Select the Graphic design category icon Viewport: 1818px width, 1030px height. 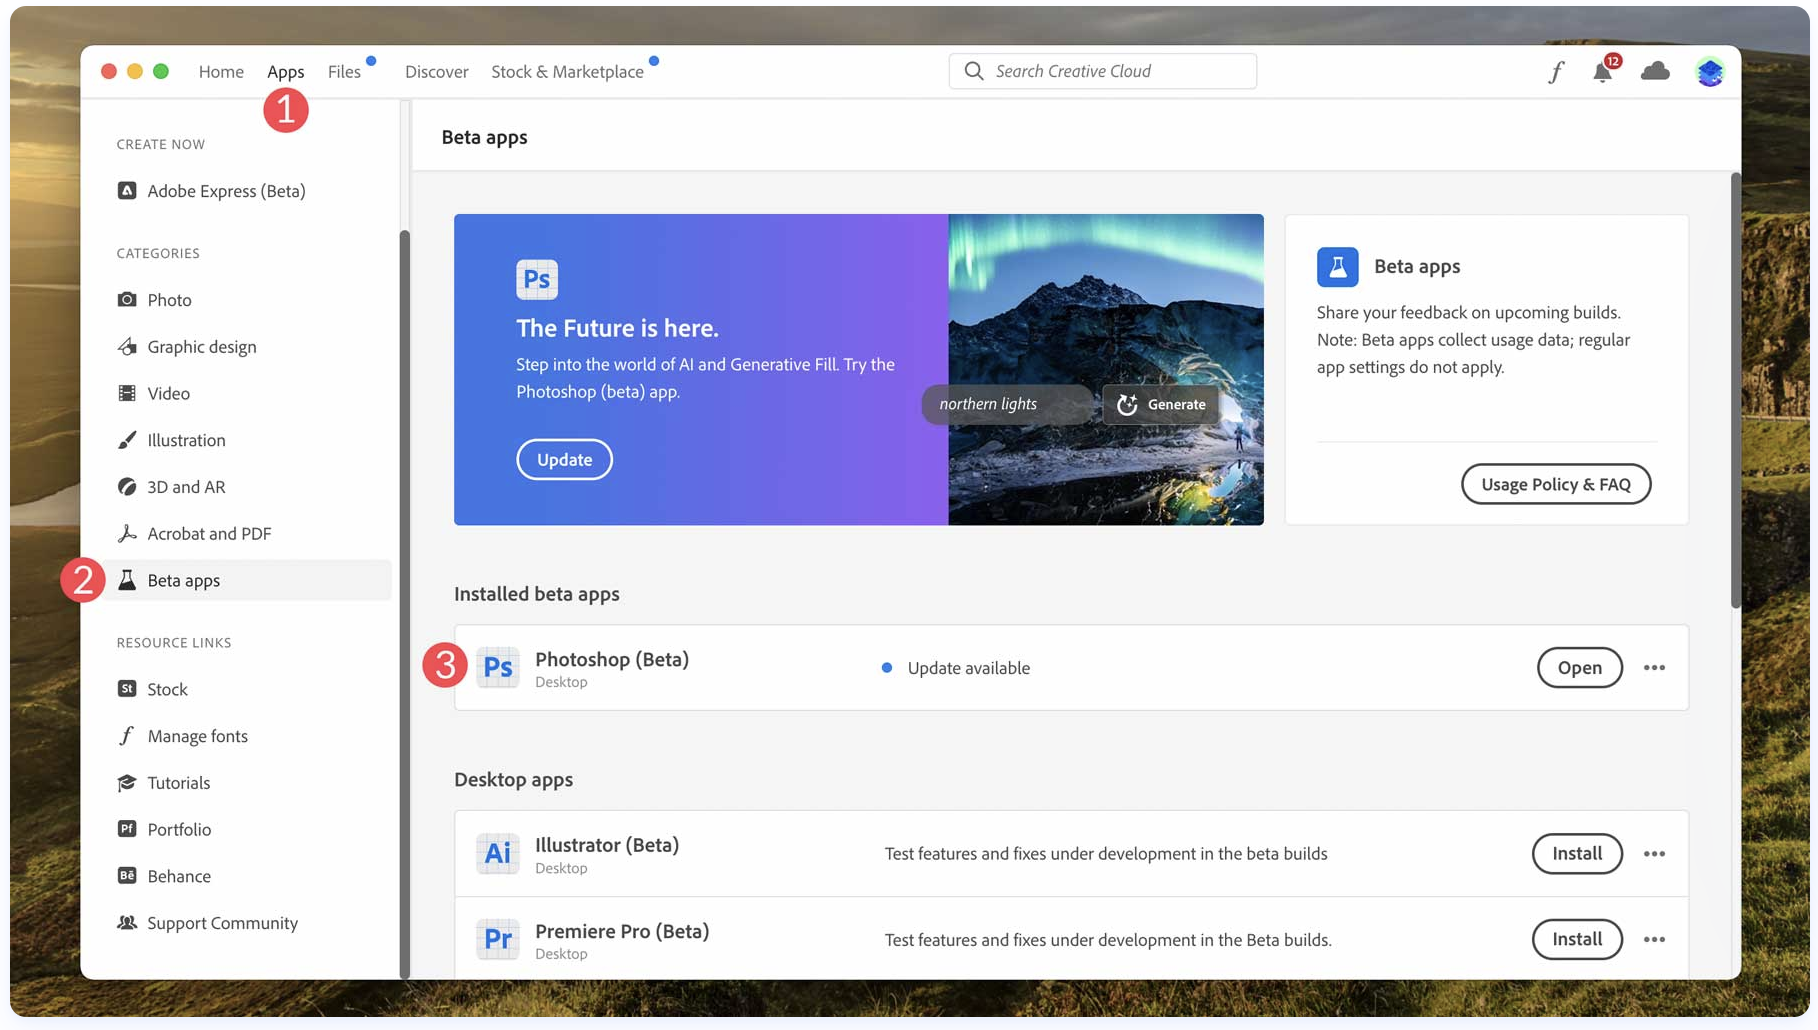coord(127,346)
